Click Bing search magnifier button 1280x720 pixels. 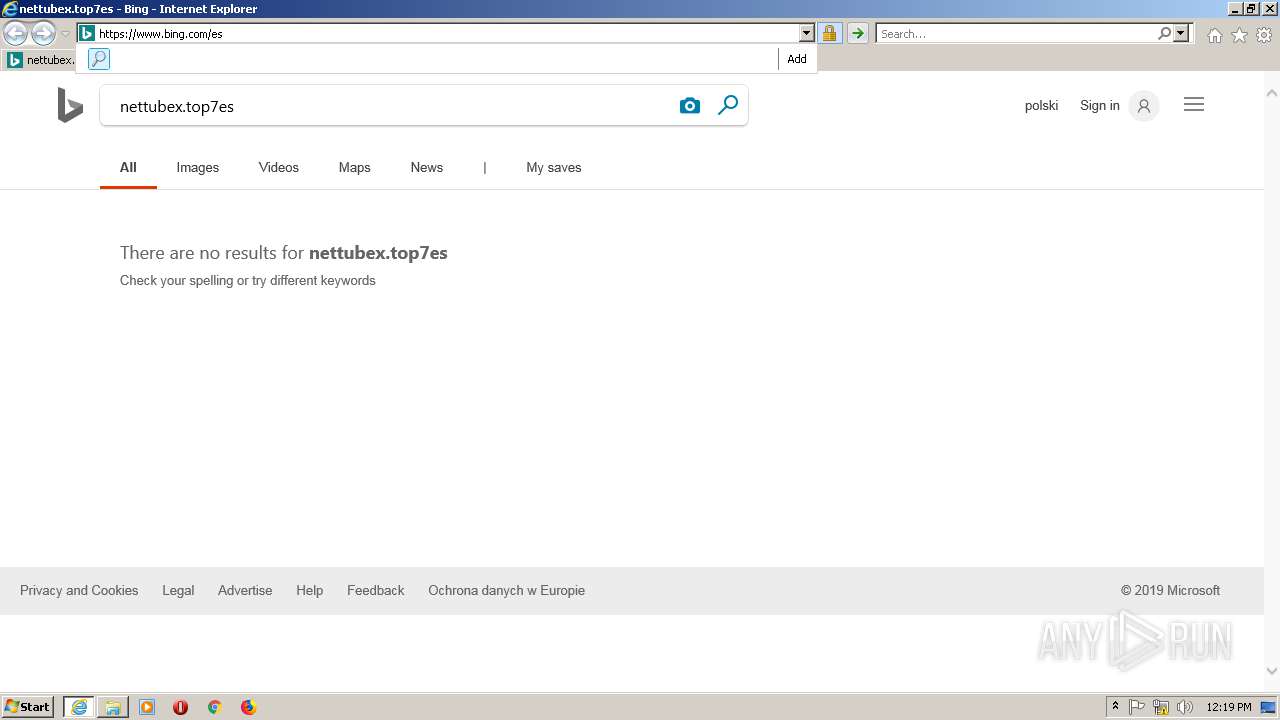coord(728,105)
